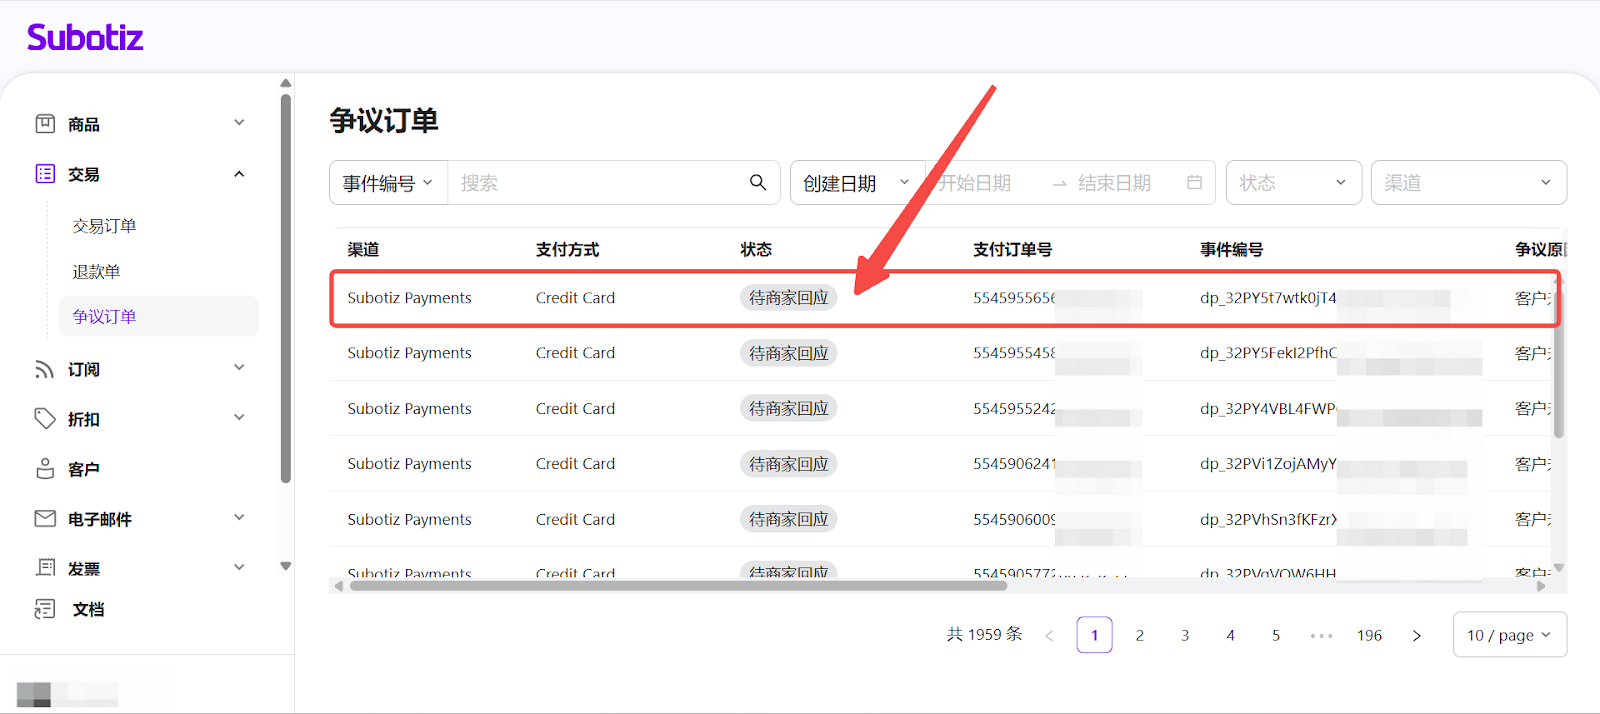Jump to last page 196
This screenshot has width=1600, height=714.
click(x=1369, y=635)
